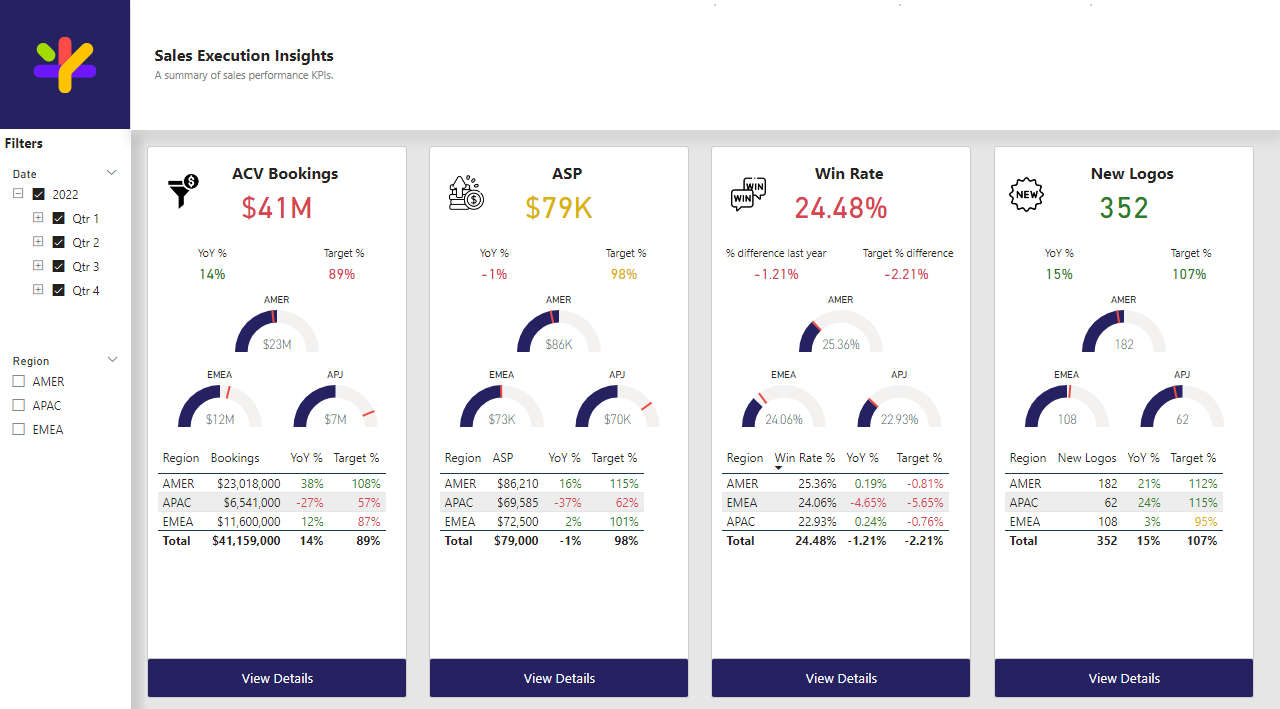Collapse the 2022 tree node
Image resolution: width=1280 pixels, height=709 pixels.
pyautogui.click(x=18, y=193)
